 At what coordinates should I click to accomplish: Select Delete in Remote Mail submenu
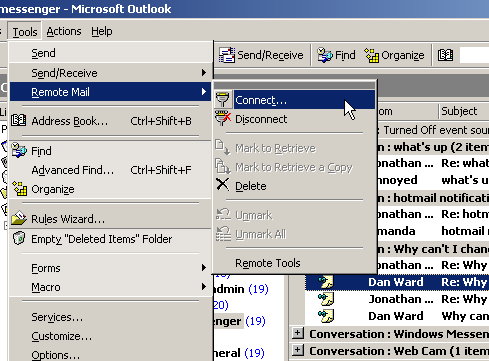pyautogui.click(x=294, y=186)
